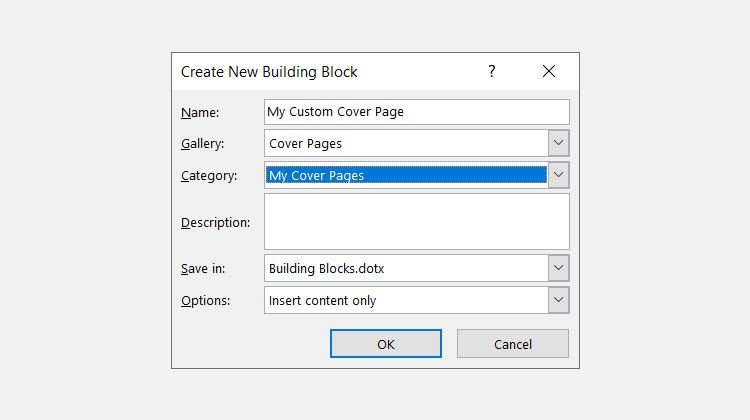The width and height of the screenshot is (750, 420).
Task: Click the Category: label
Action: pos(209,176)
